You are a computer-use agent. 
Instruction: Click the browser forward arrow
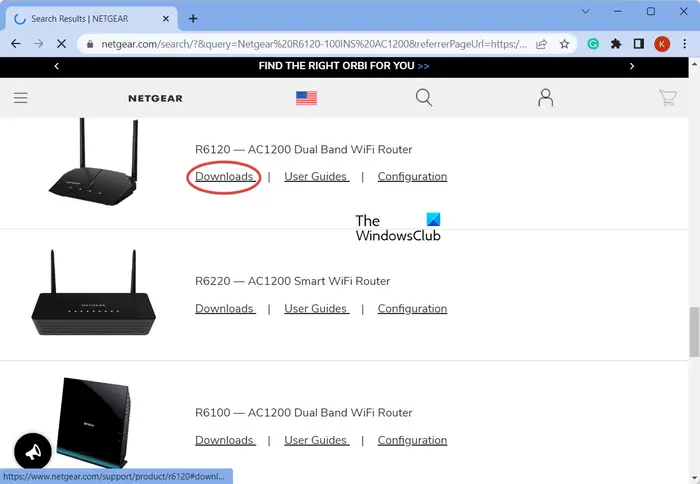pos(39,44)
